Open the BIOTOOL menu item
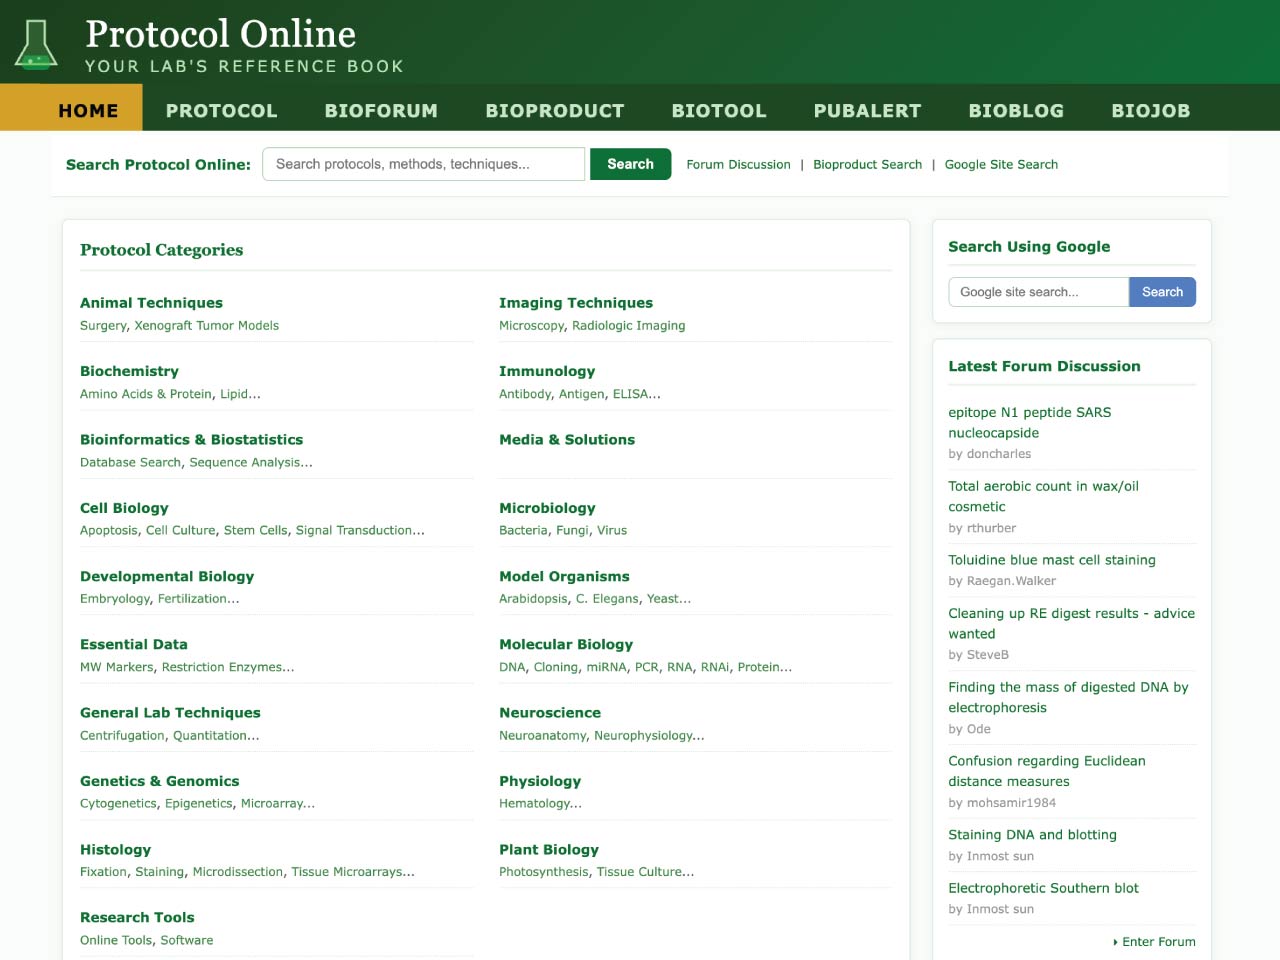The height and width of the screenshot is (960, 1280). (x=719, y=110)
